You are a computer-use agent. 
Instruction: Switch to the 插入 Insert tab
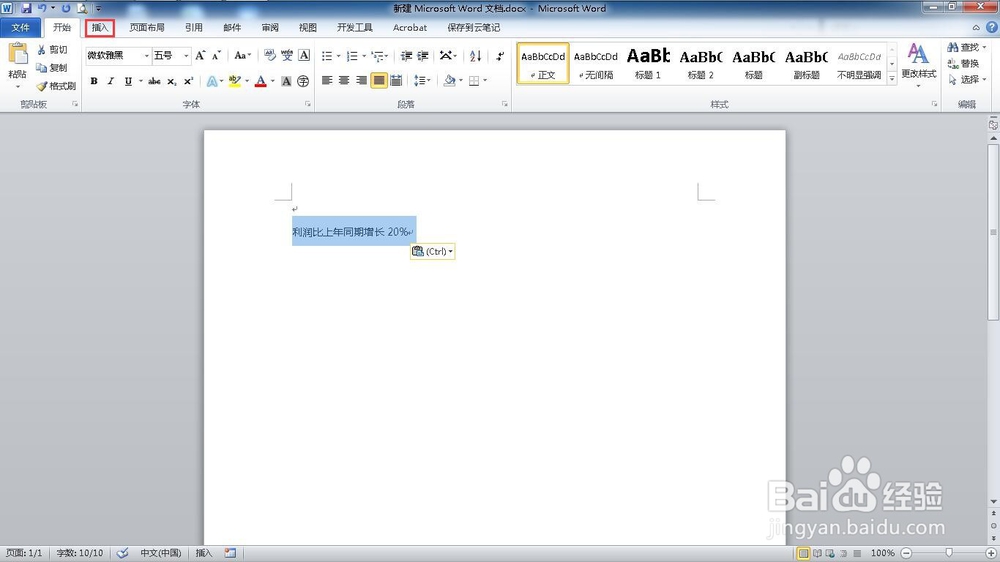point(100,27)
